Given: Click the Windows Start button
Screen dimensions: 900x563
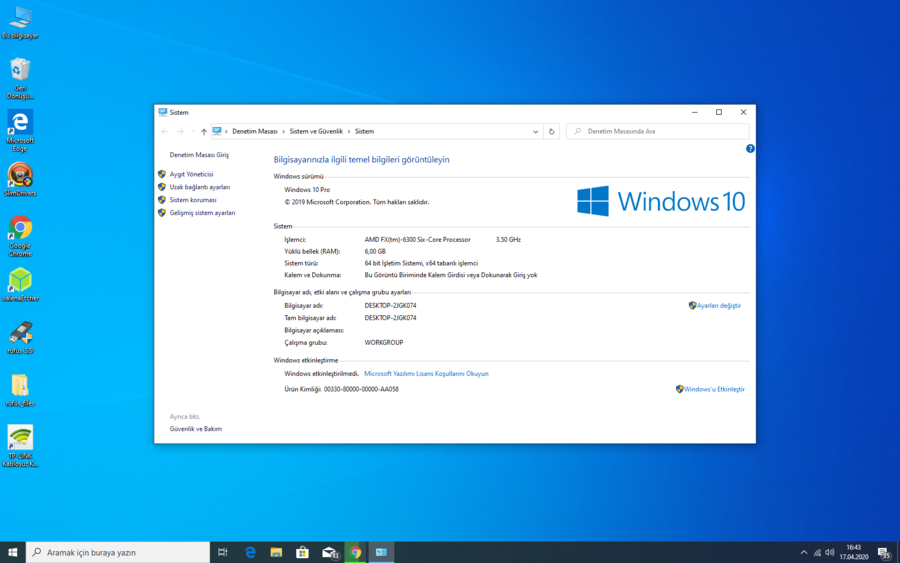Looking at the screenshot, I should tap(13, 552).
